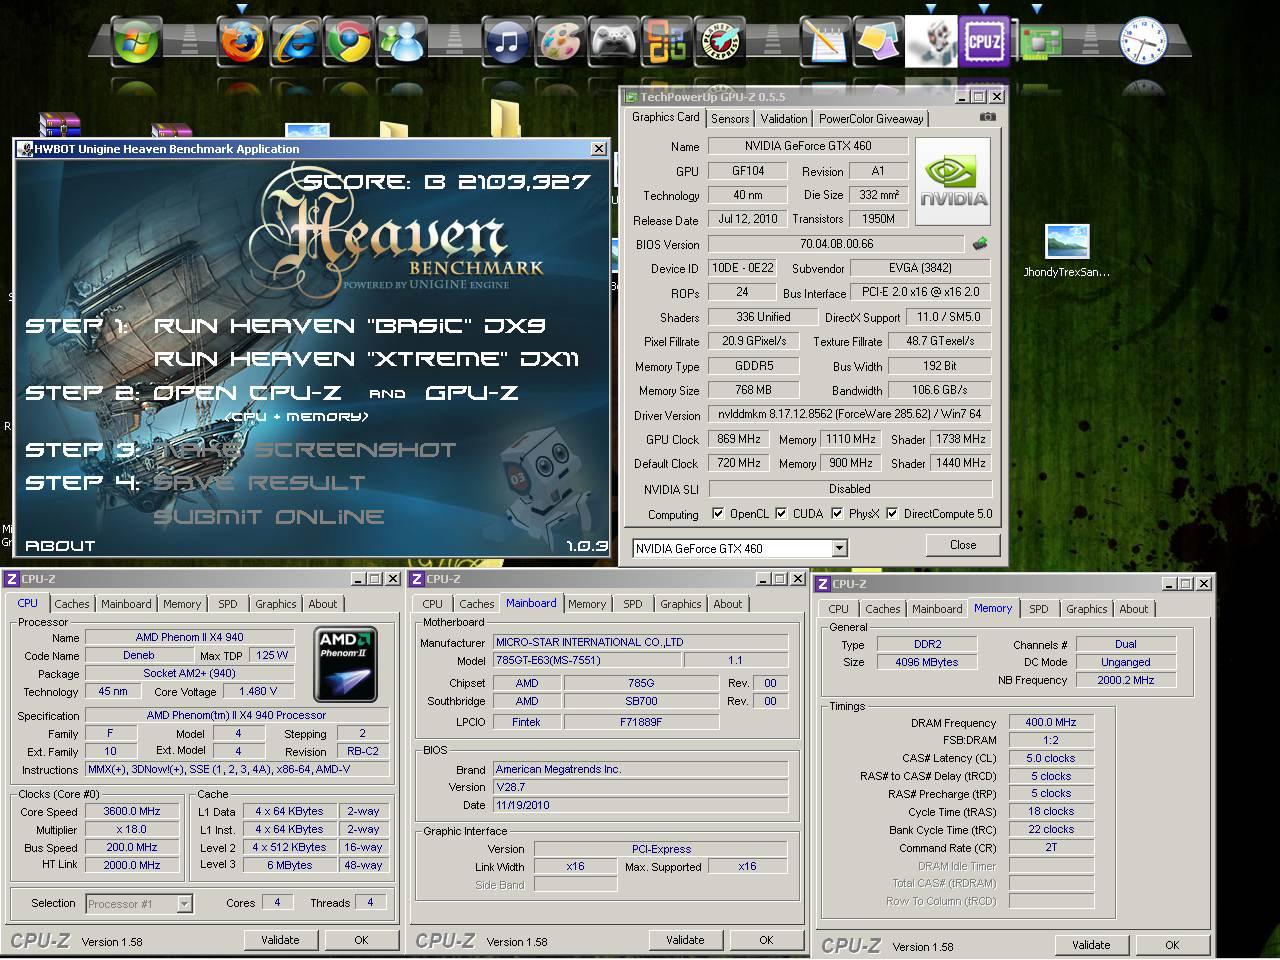
Task: Click the NVIDIA logo in GPU-Z
Action: (x=953, y=181)
